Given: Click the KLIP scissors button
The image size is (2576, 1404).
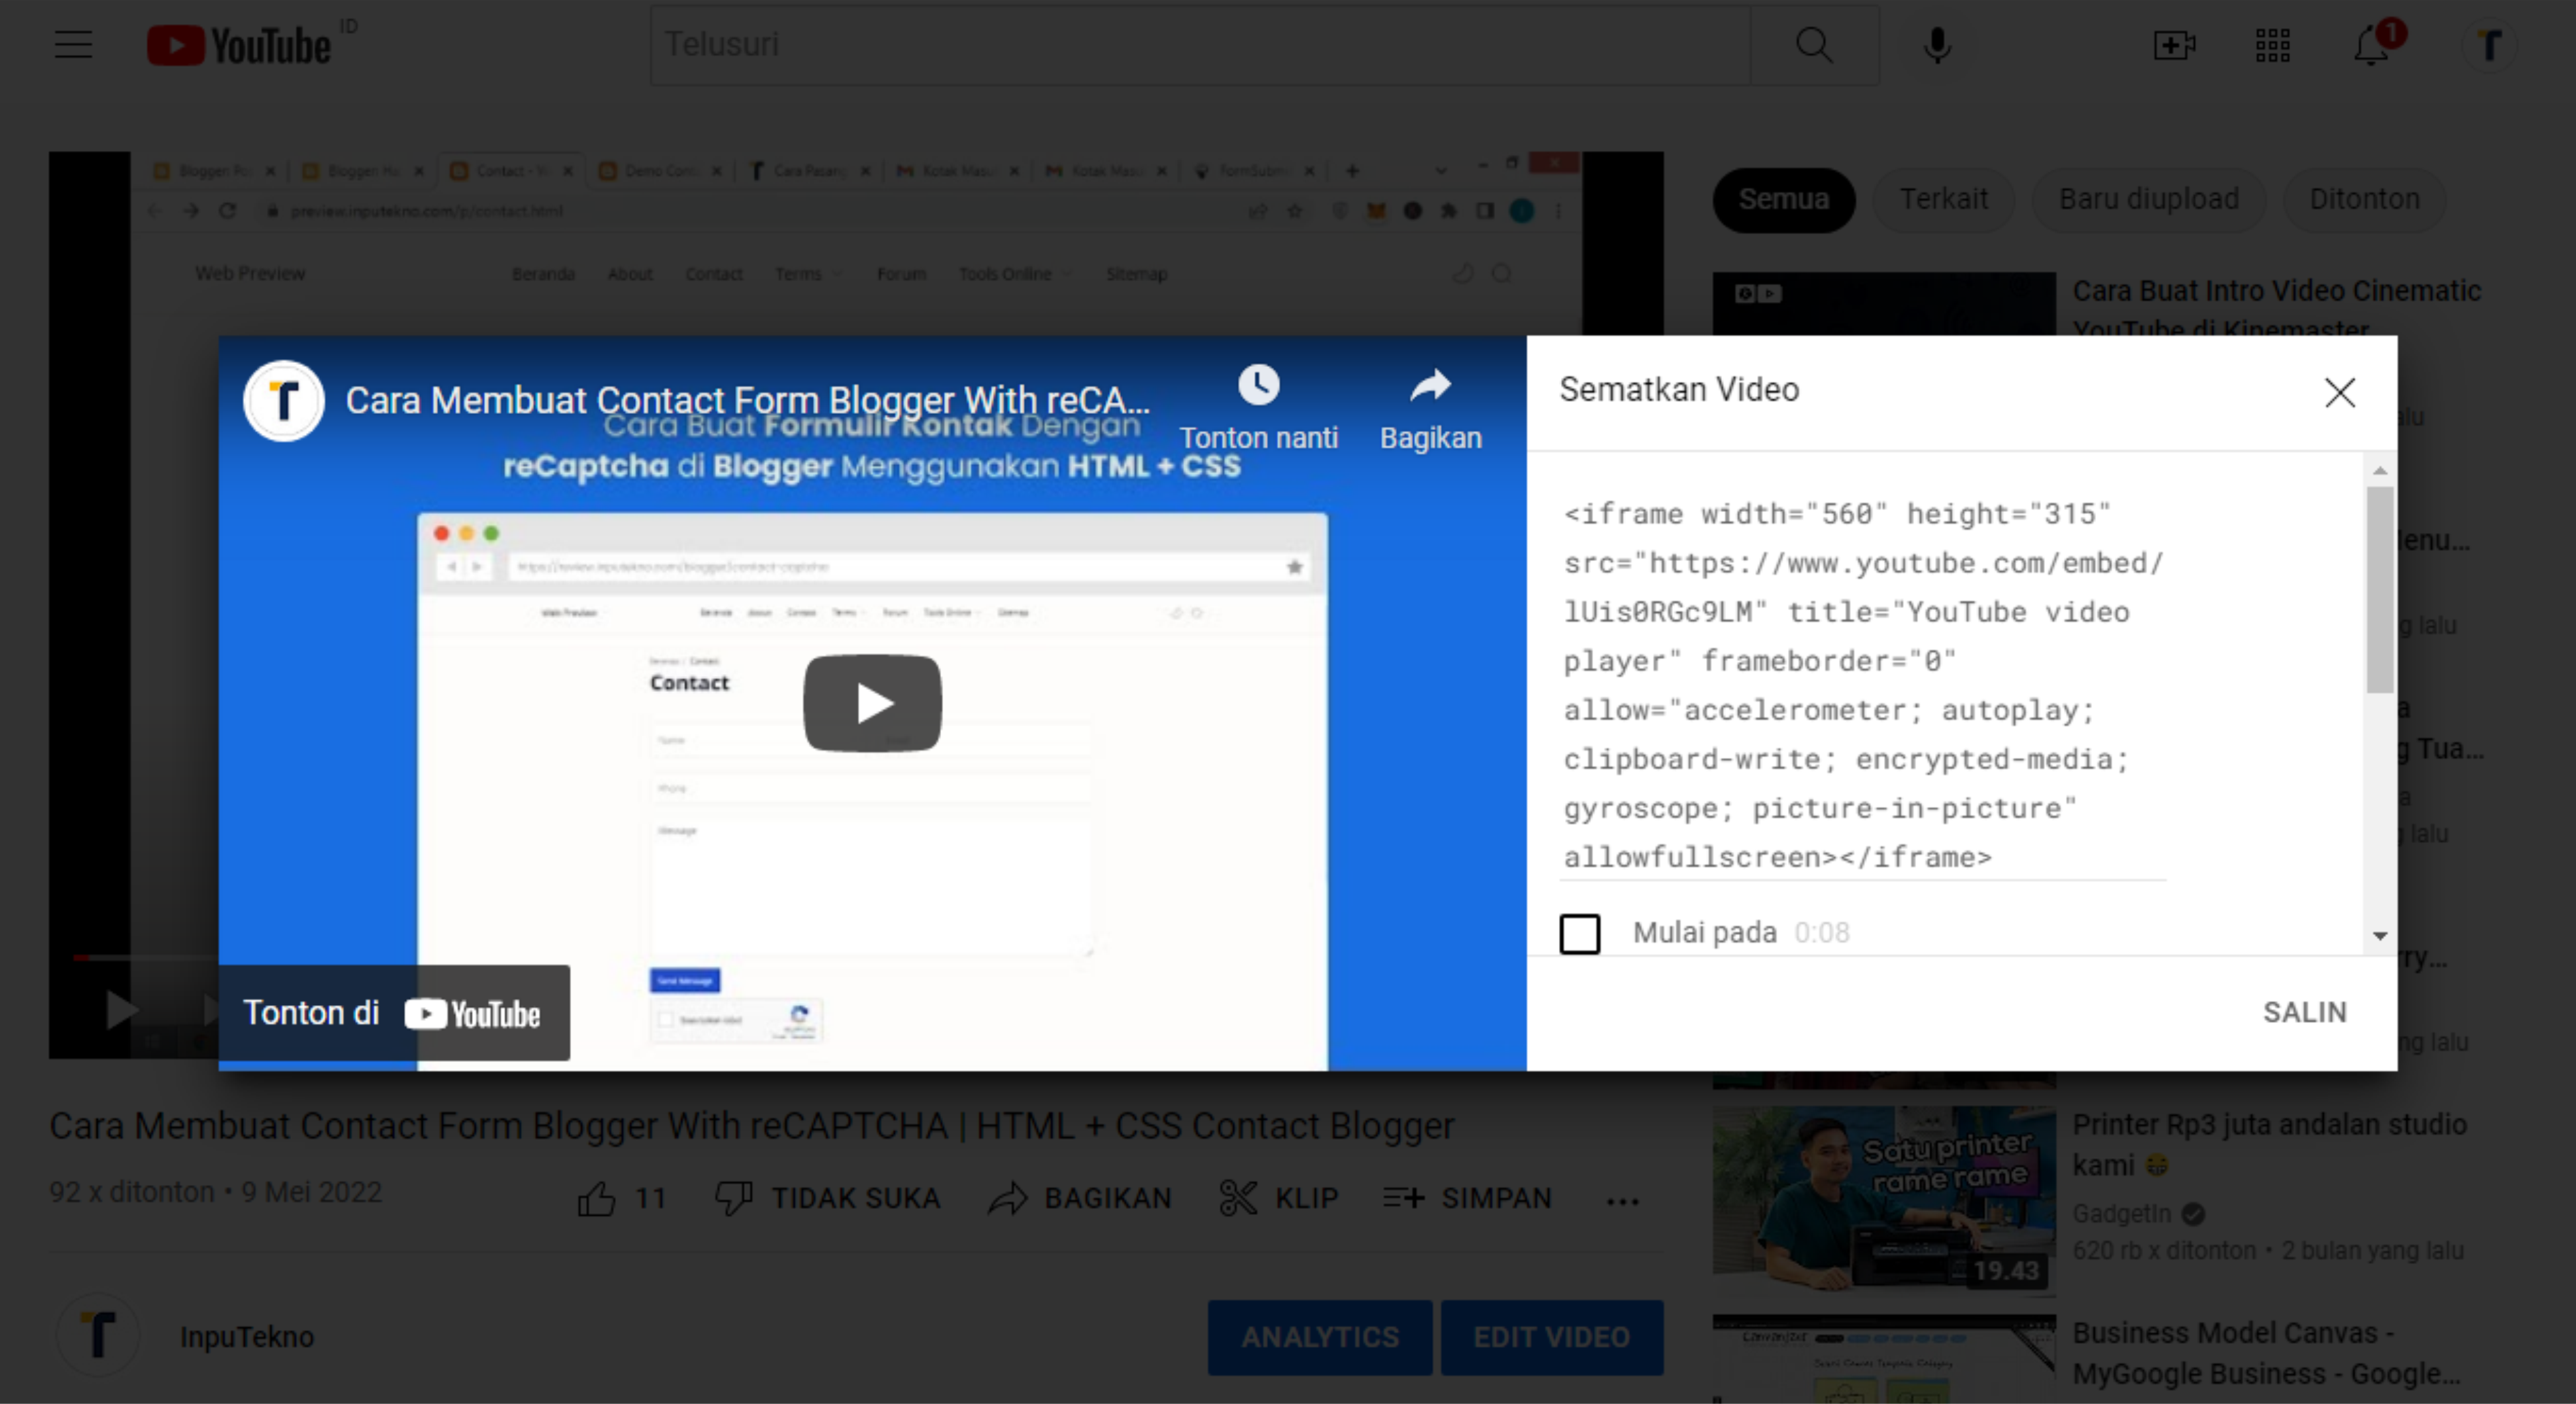Looking at the screenshot, I should 1279,1198.
